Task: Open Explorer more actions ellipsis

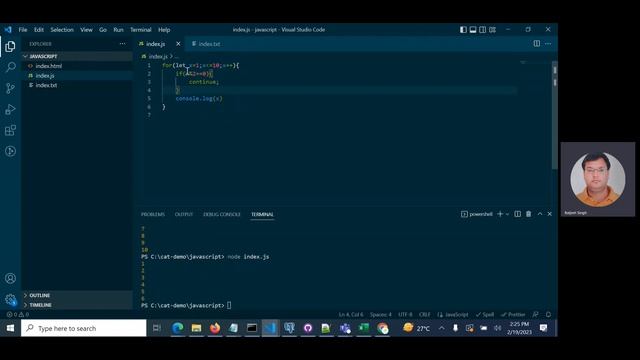Action: coord(122,44)
